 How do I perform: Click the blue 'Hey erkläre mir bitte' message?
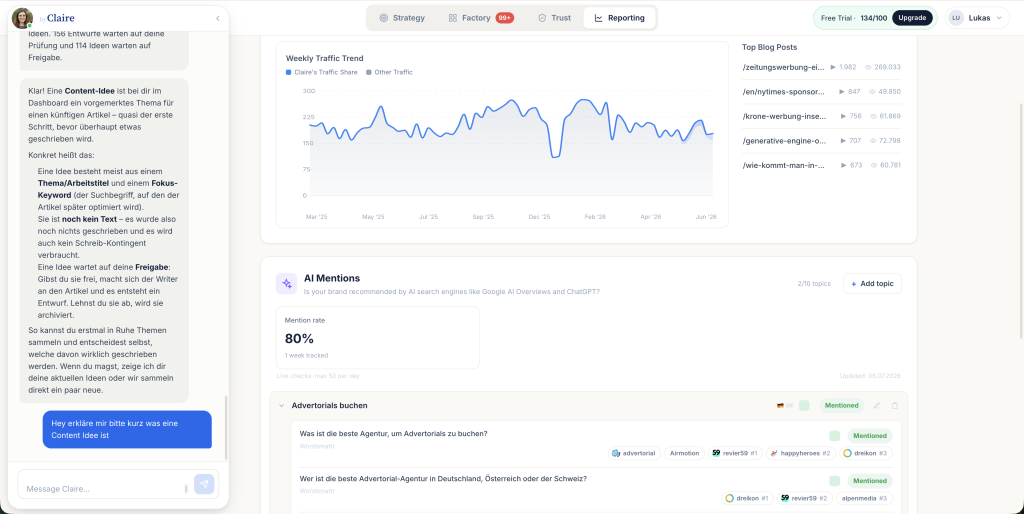tap(127, 429)
